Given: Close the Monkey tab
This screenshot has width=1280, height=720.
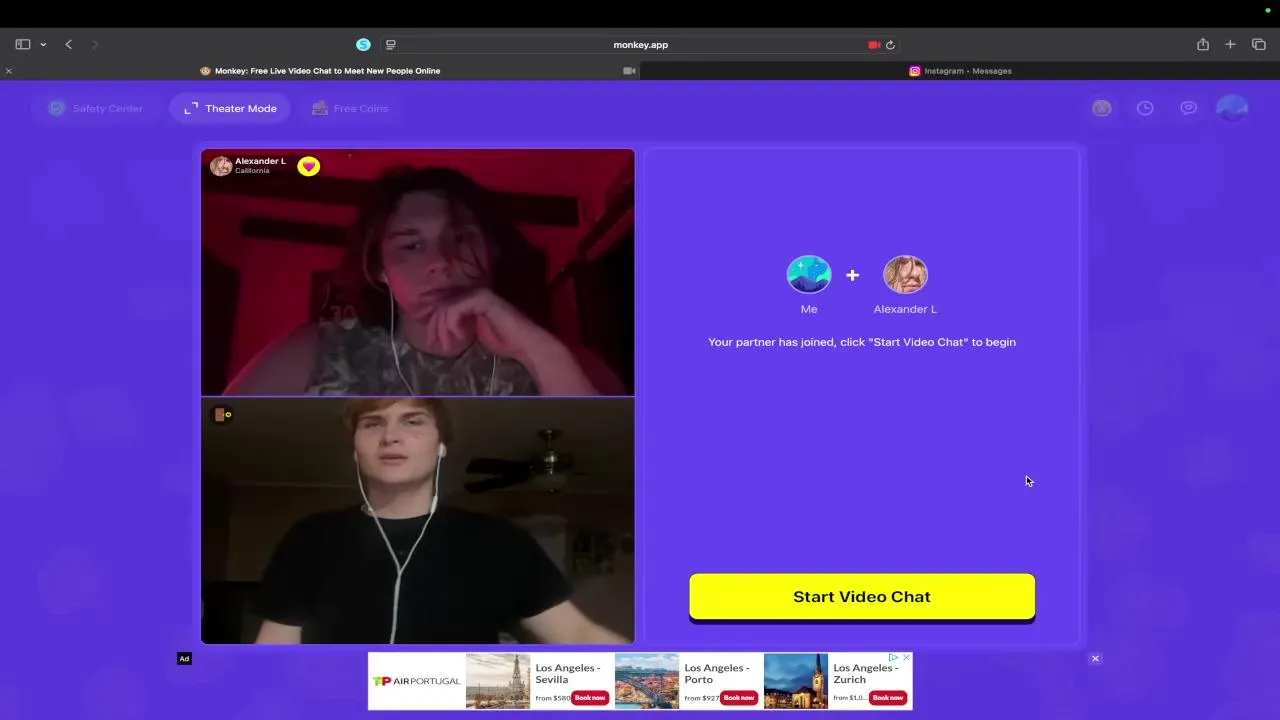Looking at the screenshot, I should point(8,71).
